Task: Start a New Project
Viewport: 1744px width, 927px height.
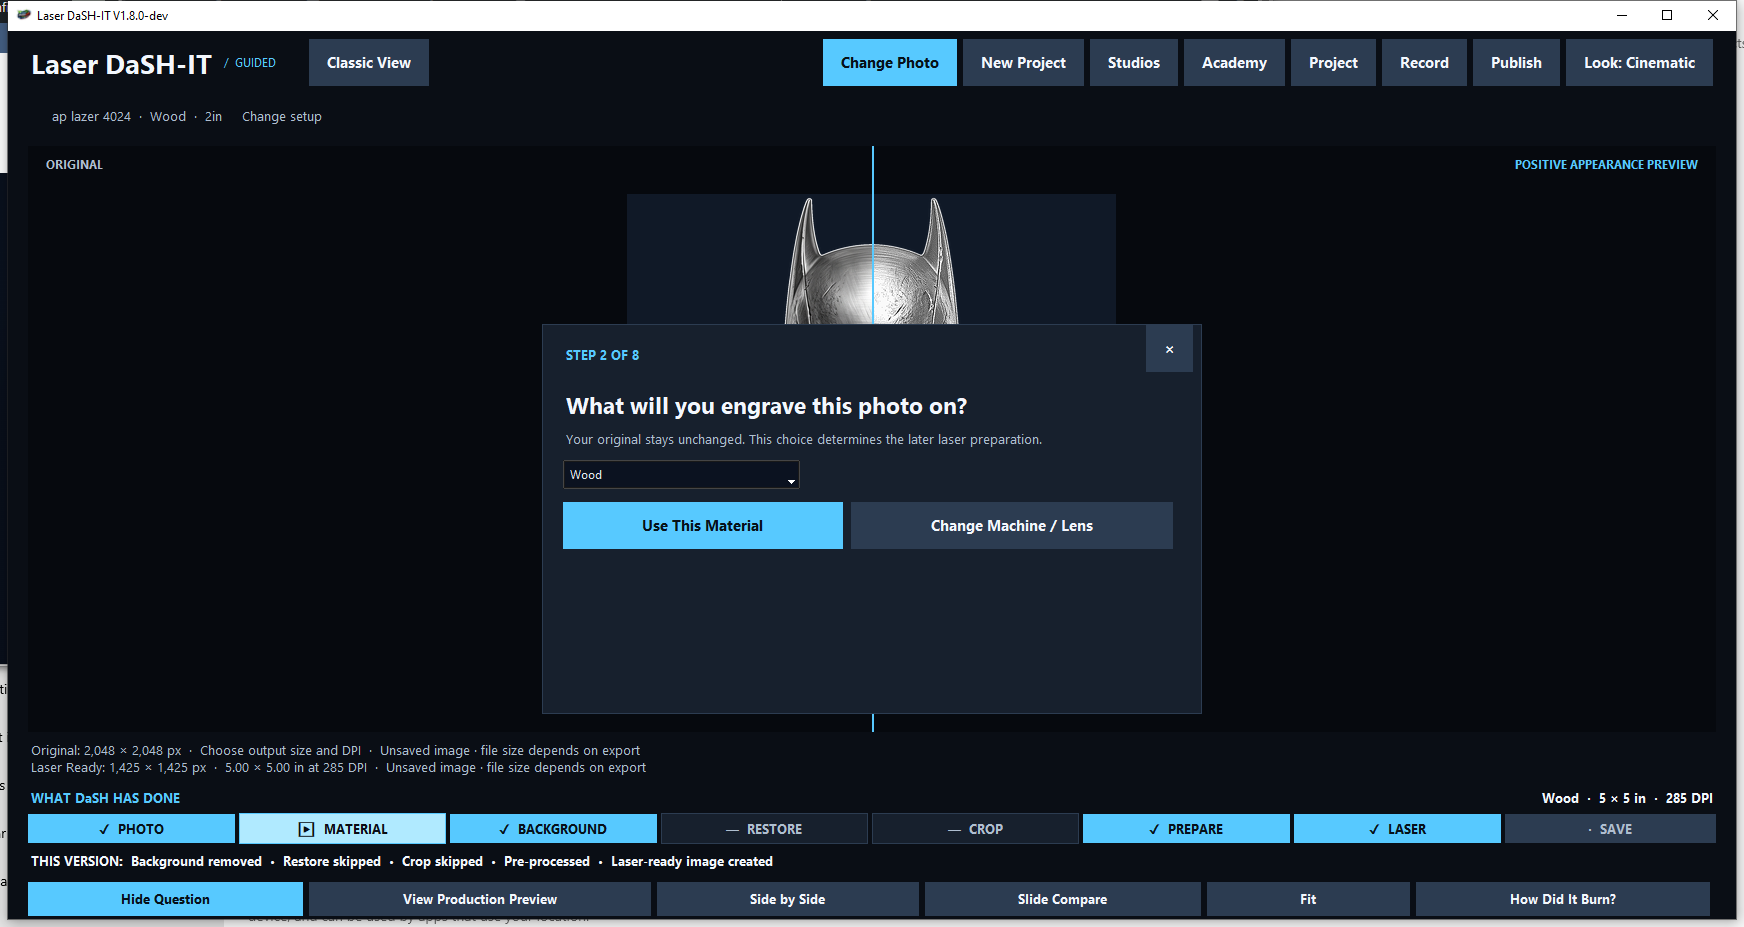Action: [1023, 62]
